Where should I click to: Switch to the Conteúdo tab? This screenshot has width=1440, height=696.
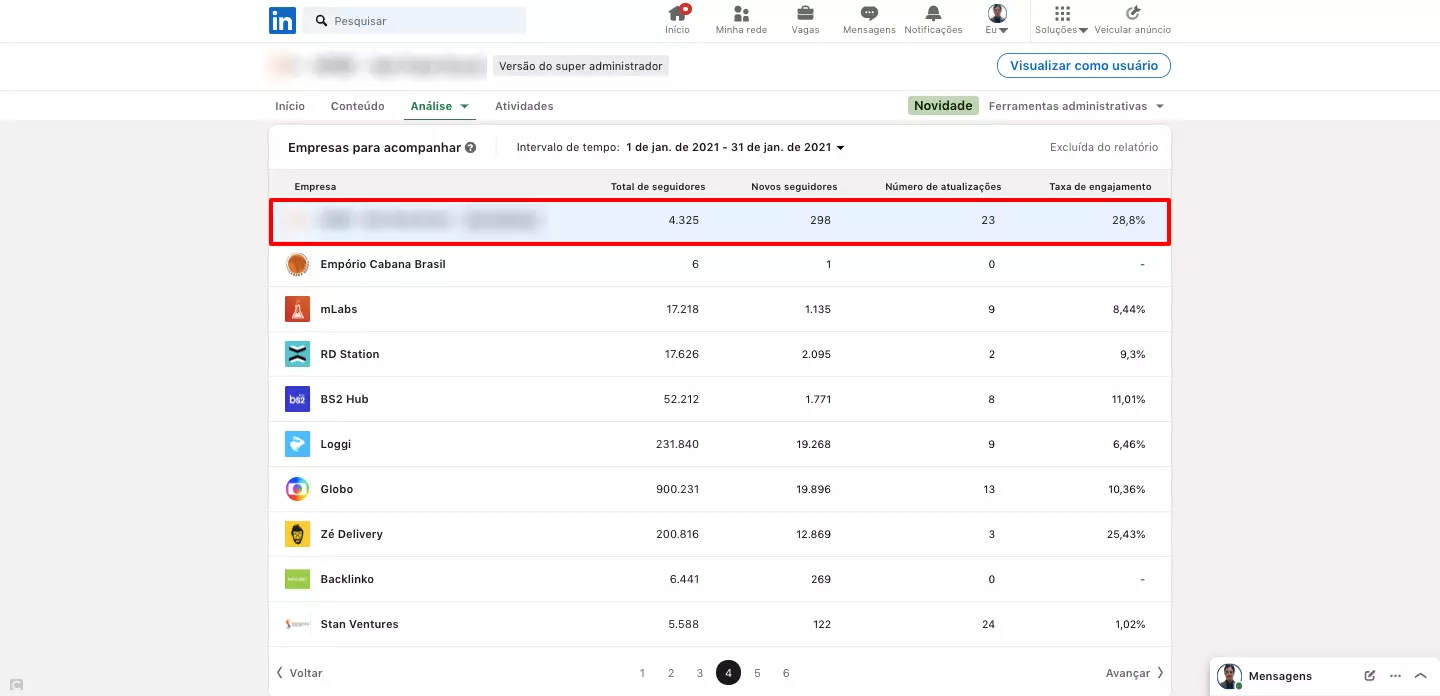click(357, 105)
